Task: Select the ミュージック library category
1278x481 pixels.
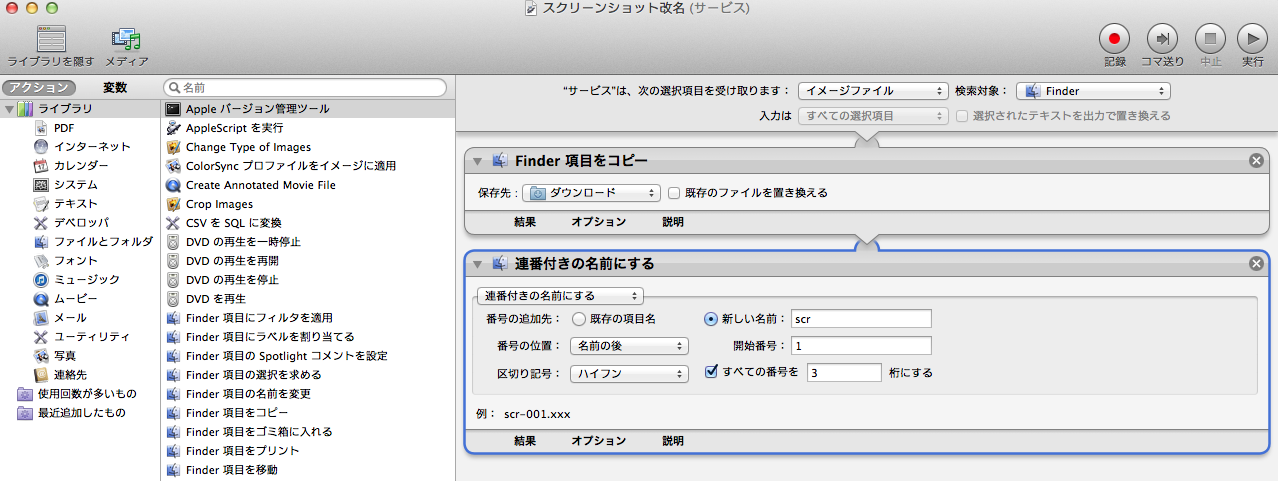Action: 87,280
